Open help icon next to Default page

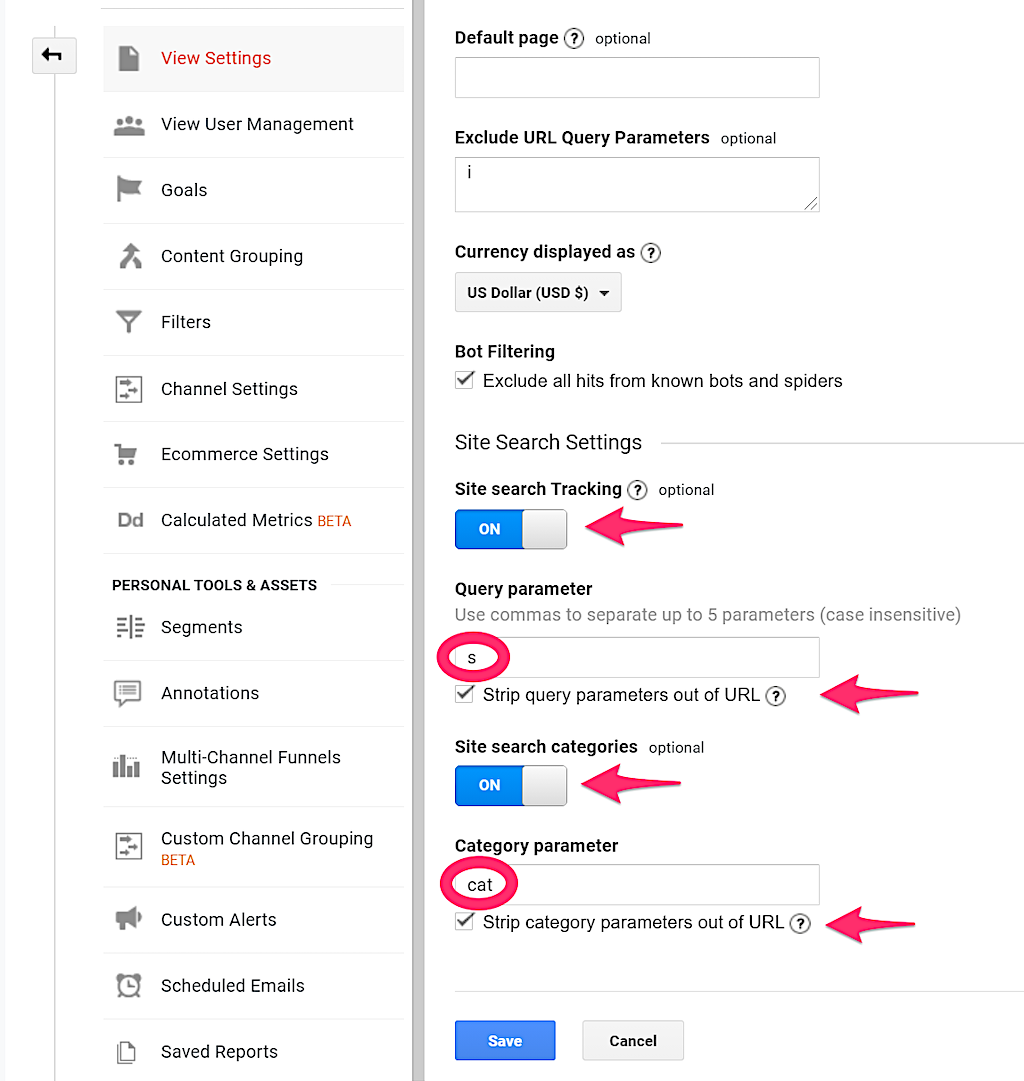click(x=574, y=39)
